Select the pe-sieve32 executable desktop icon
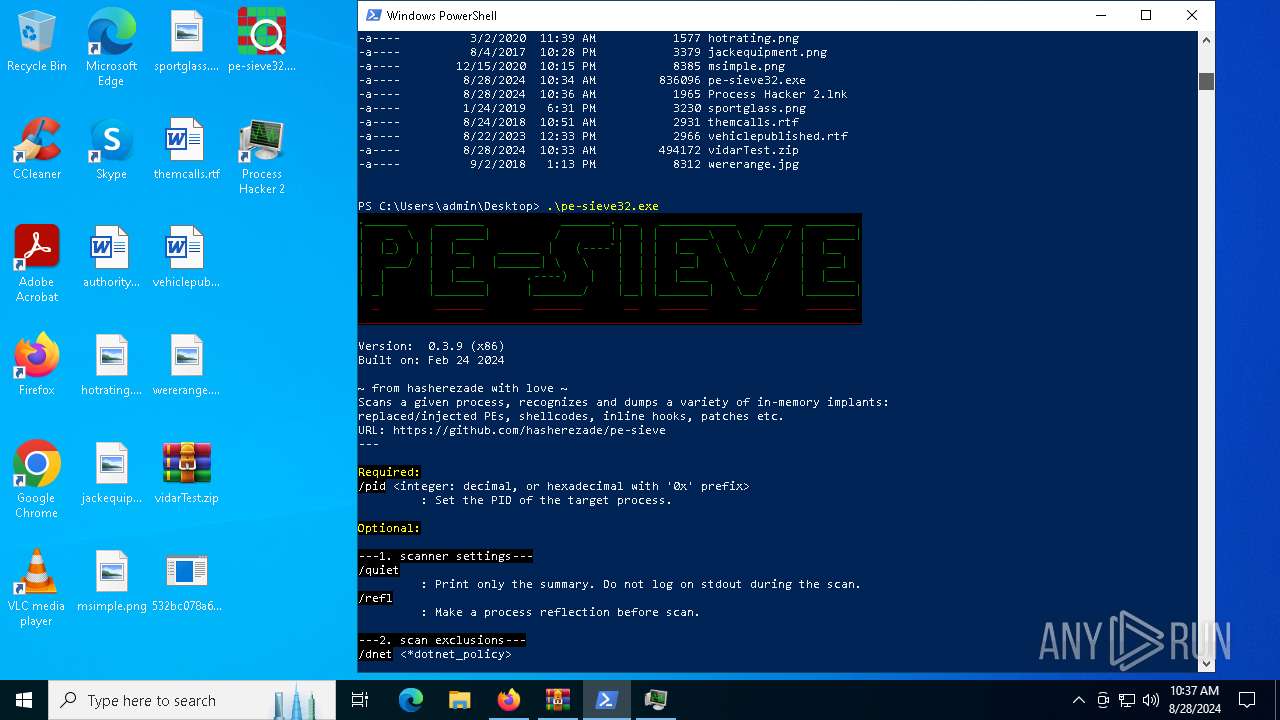The height and width of the screenshot is (720, 1280). click(x=262, y=42)
